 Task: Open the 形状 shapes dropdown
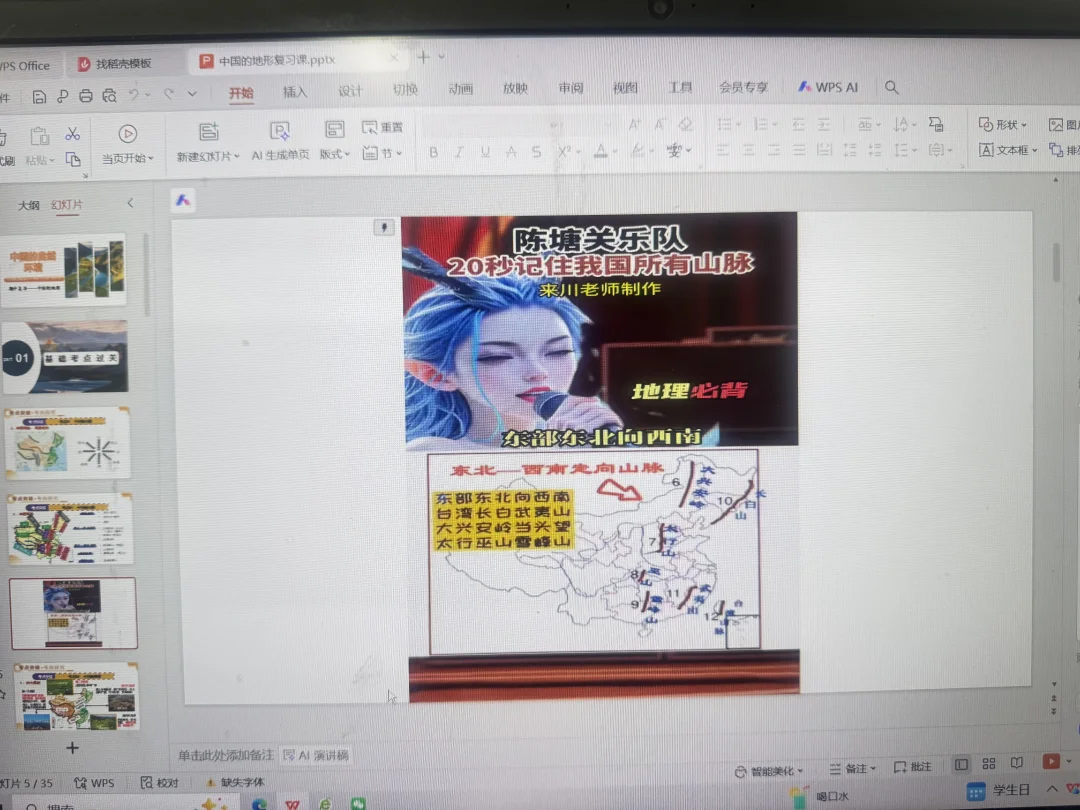click(1024, 125)
